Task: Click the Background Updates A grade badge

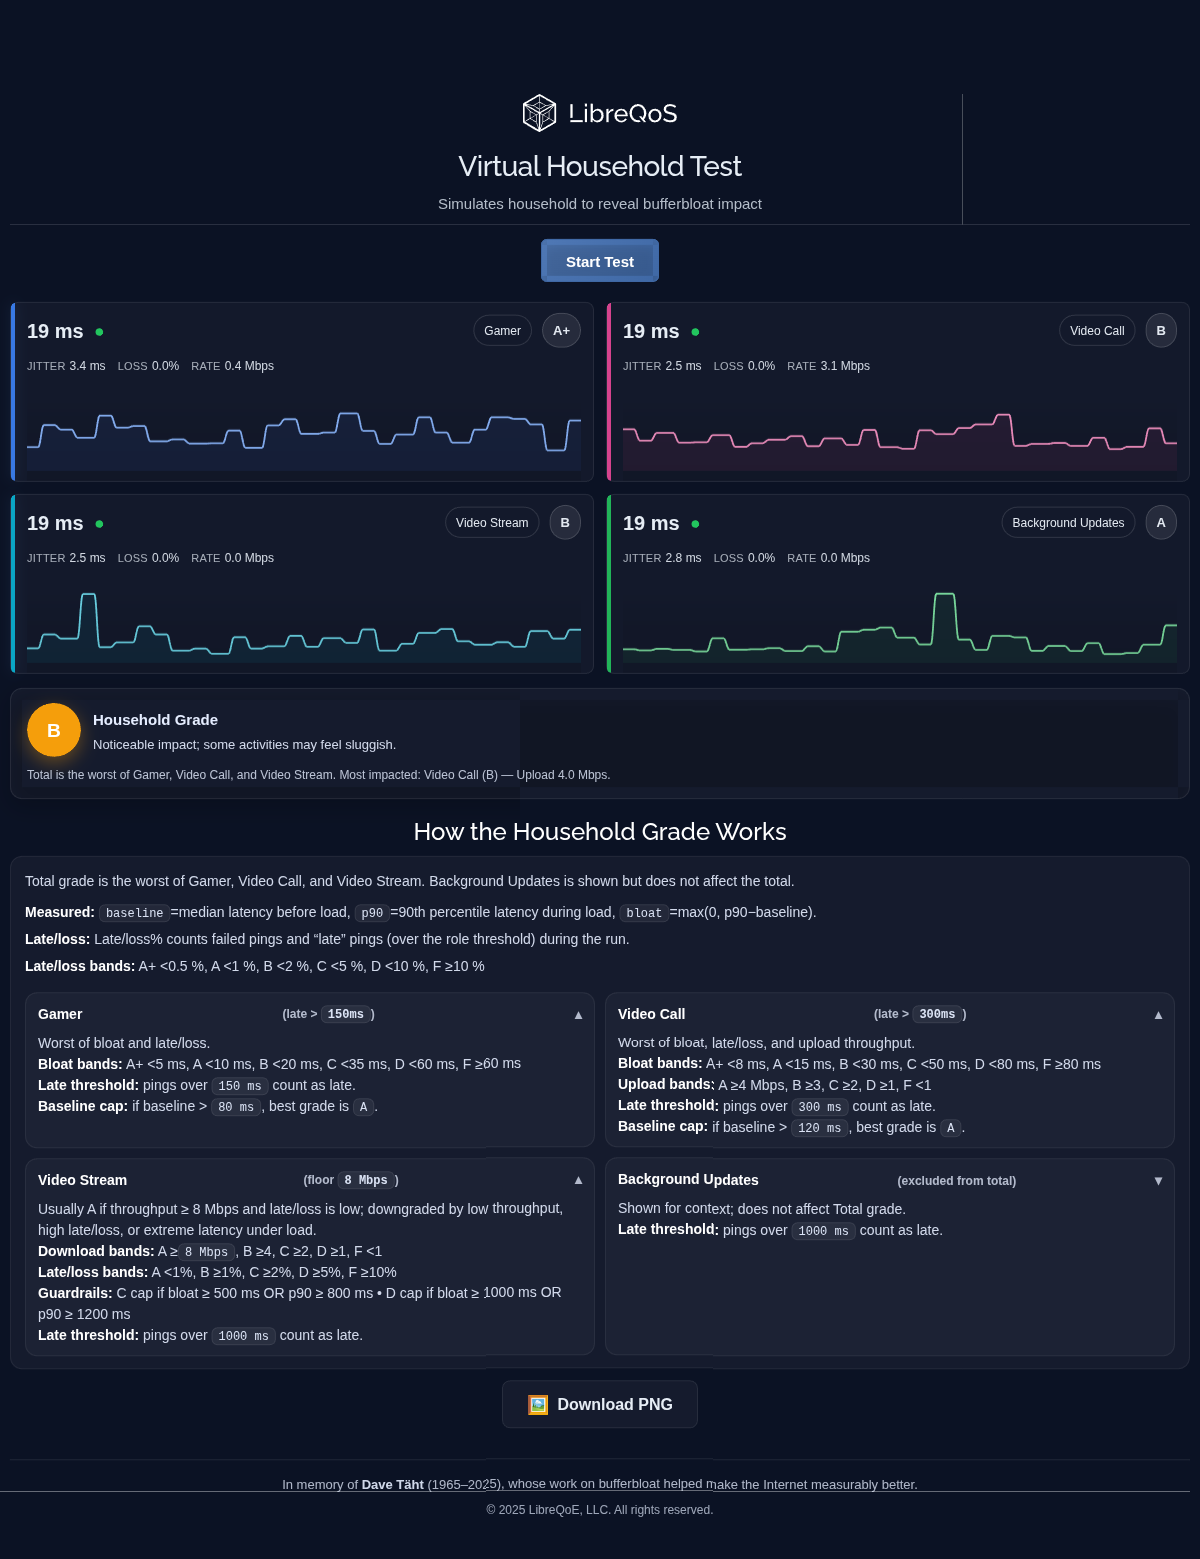Action: (1160, 522)
